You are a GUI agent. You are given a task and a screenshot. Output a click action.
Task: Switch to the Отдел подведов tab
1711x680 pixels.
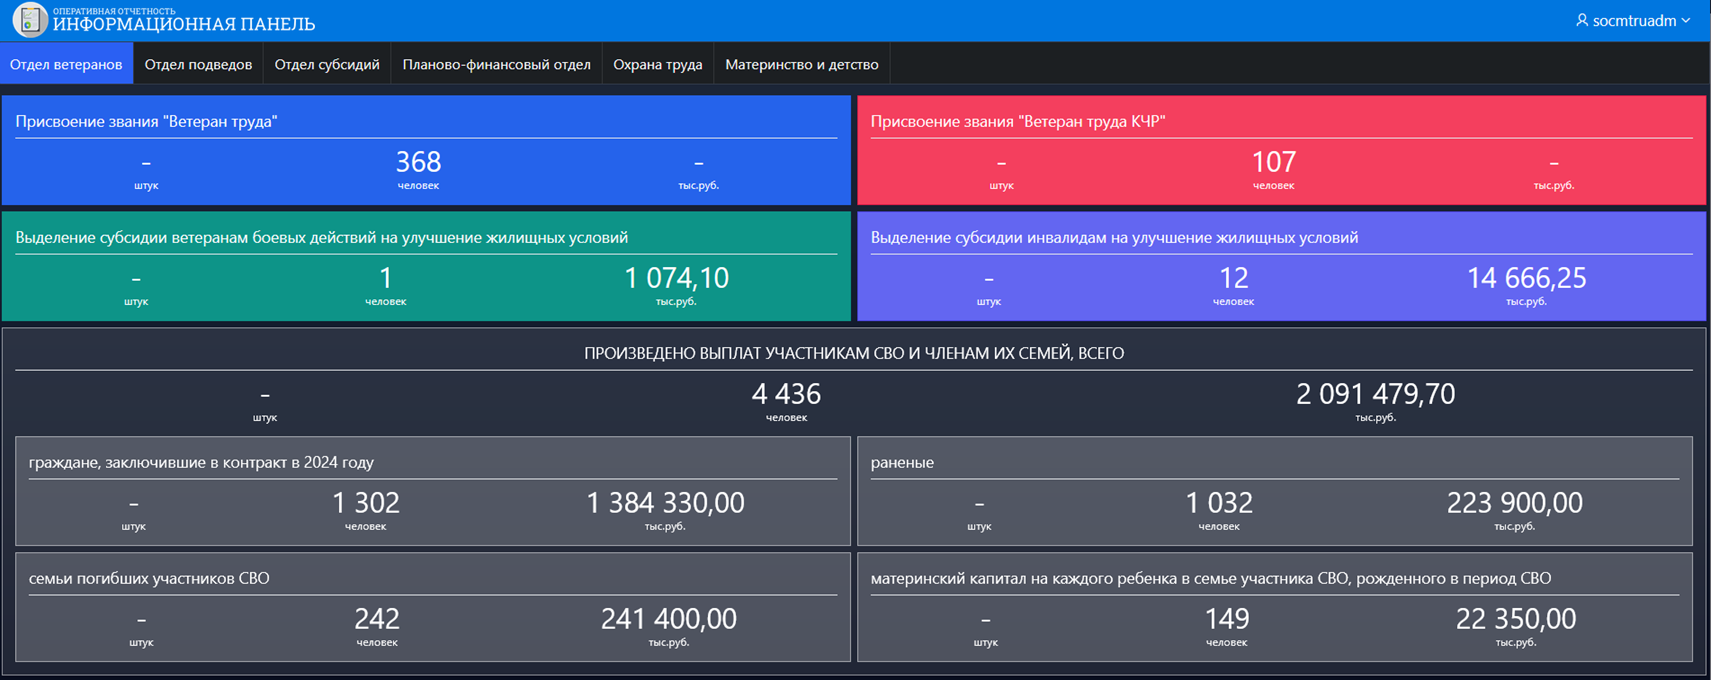click(x=198, y=64)
